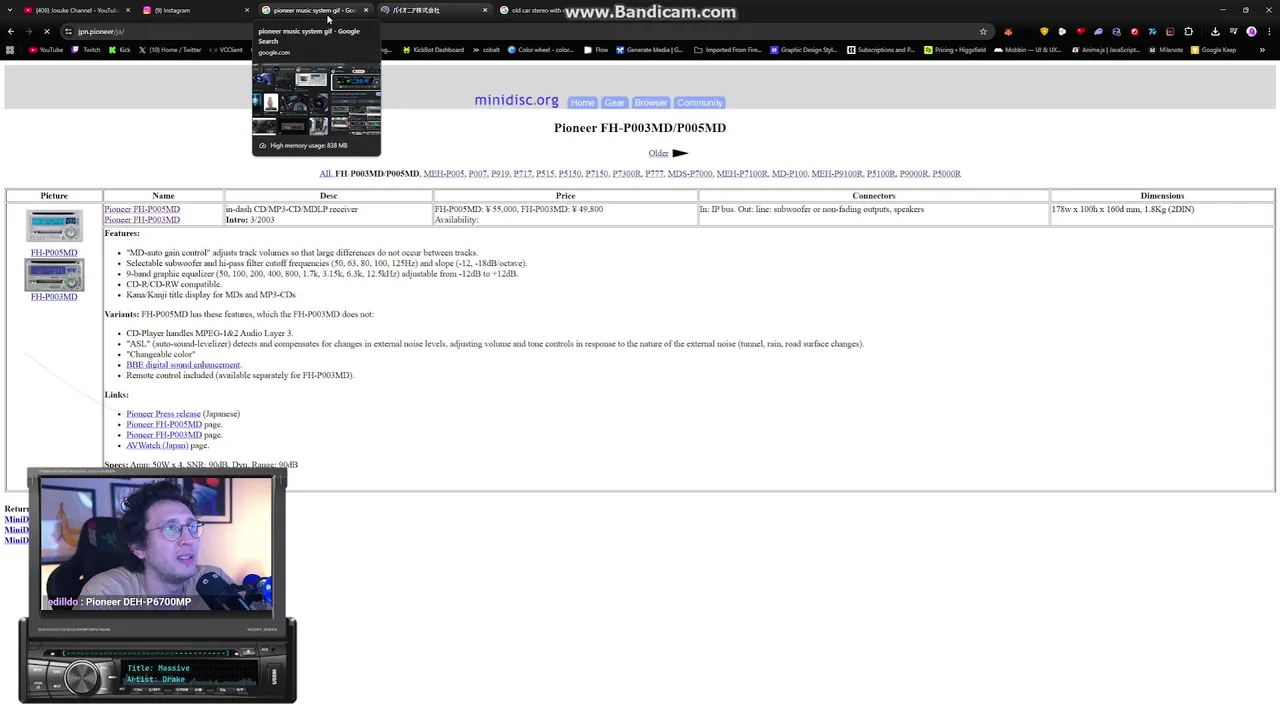Open the Color wheel bookmark
Screen dimensions: 1280x720
[540, 50]
